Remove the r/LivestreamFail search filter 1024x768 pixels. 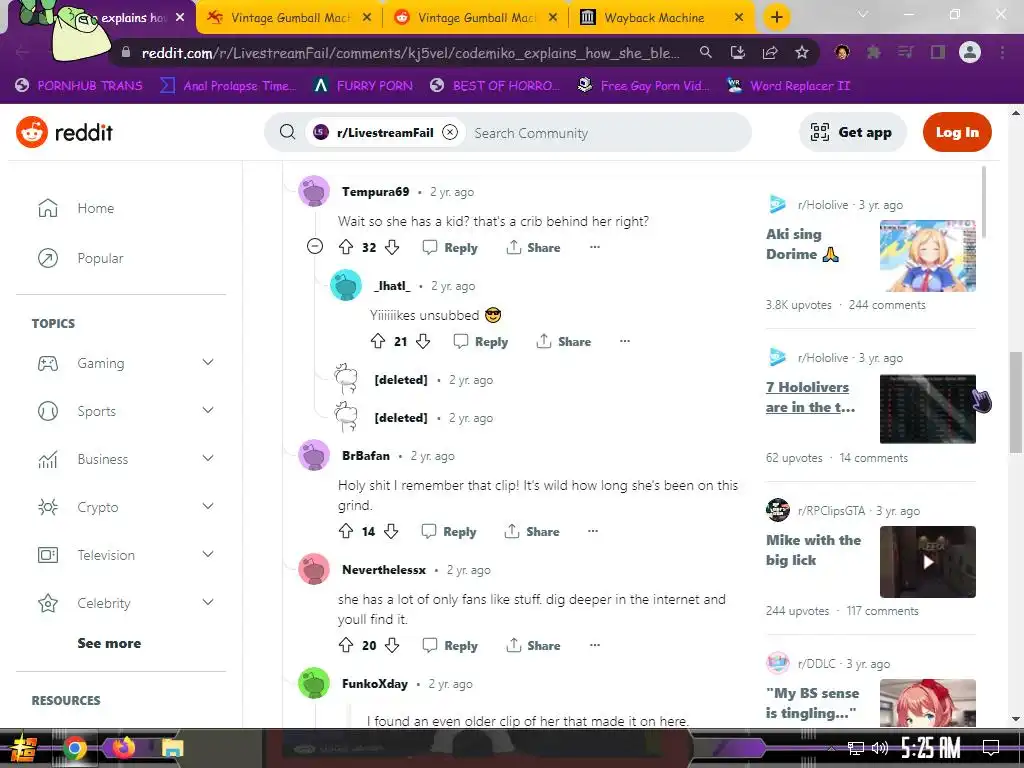coord(450,133)
